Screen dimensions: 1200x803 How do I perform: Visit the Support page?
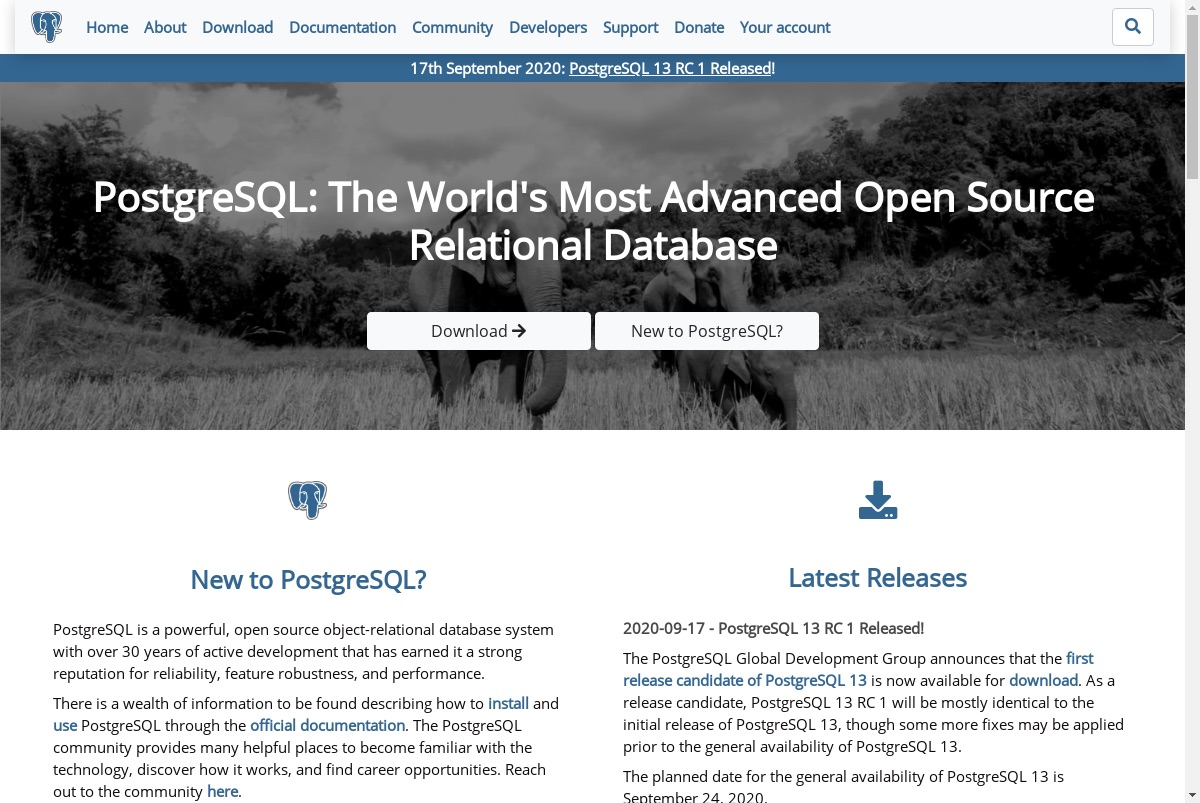[630, 27]
